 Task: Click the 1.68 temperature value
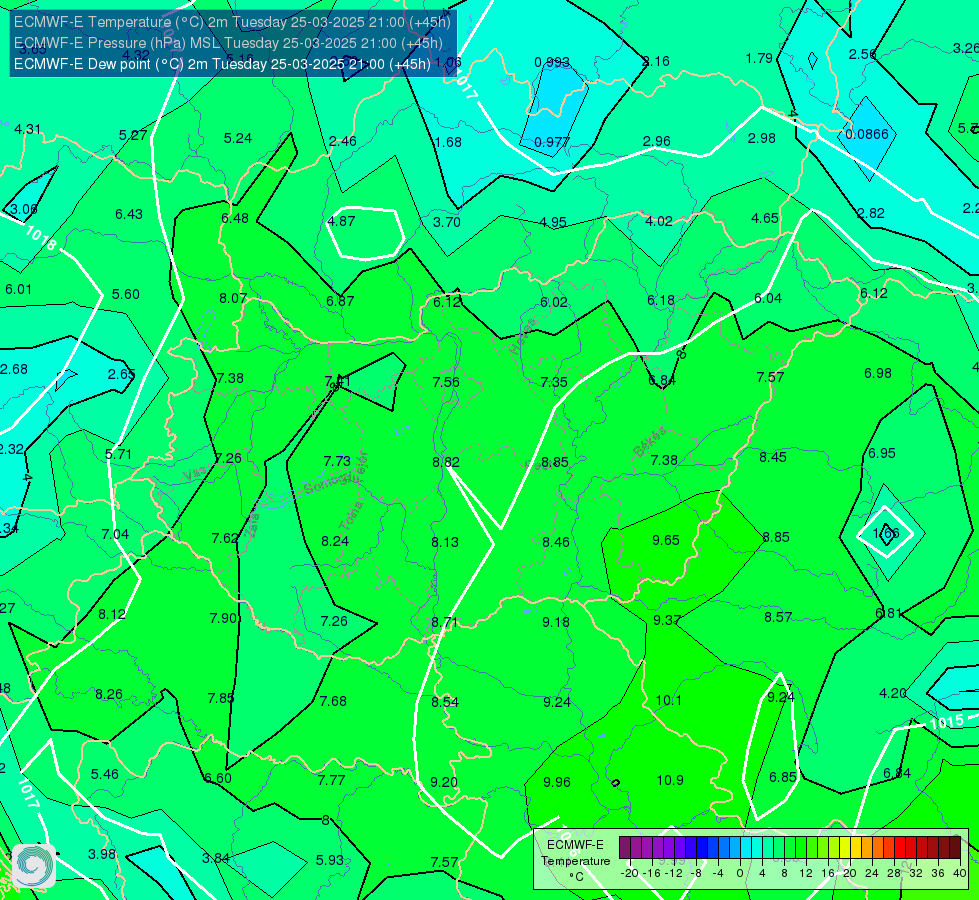pyautogui.click(x=448, y=142)
